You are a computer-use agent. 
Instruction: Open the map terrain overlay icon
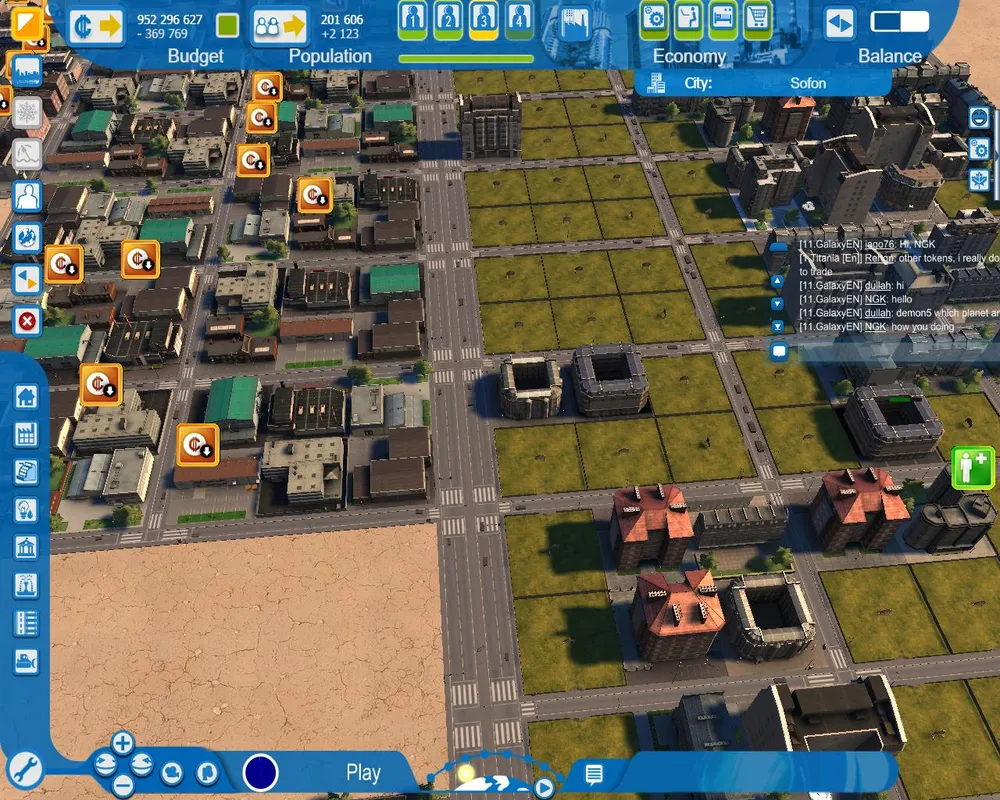(x=27, y=155)
